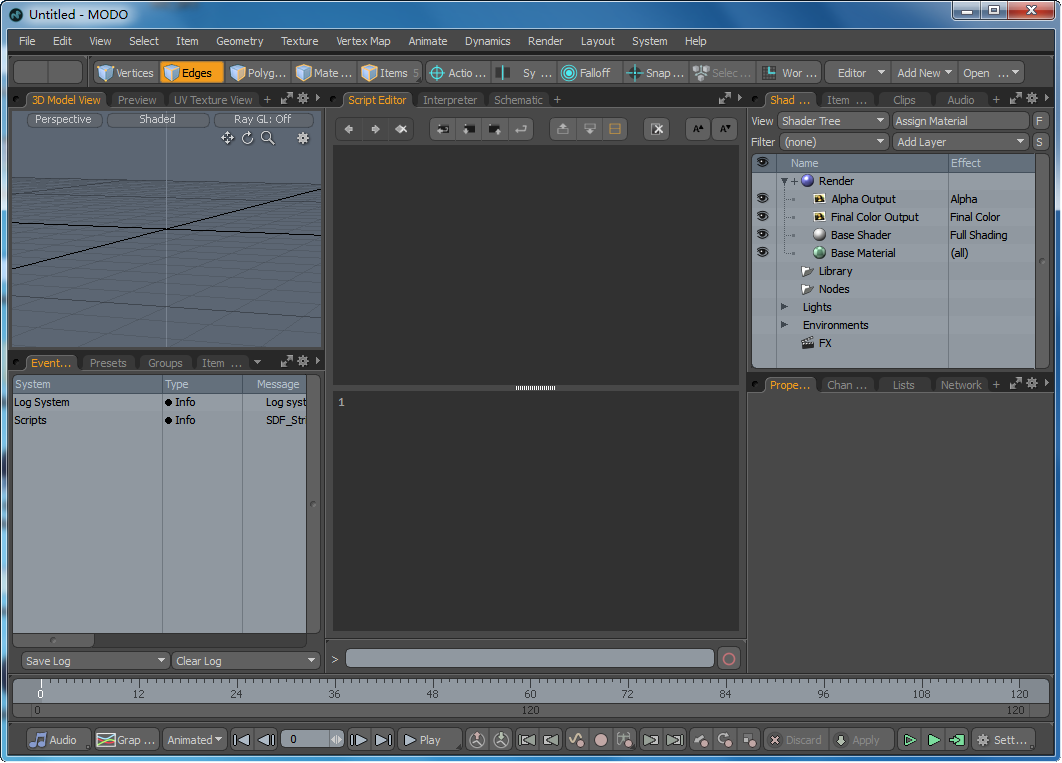Click the clear script X icon

(x=656, y=129)
